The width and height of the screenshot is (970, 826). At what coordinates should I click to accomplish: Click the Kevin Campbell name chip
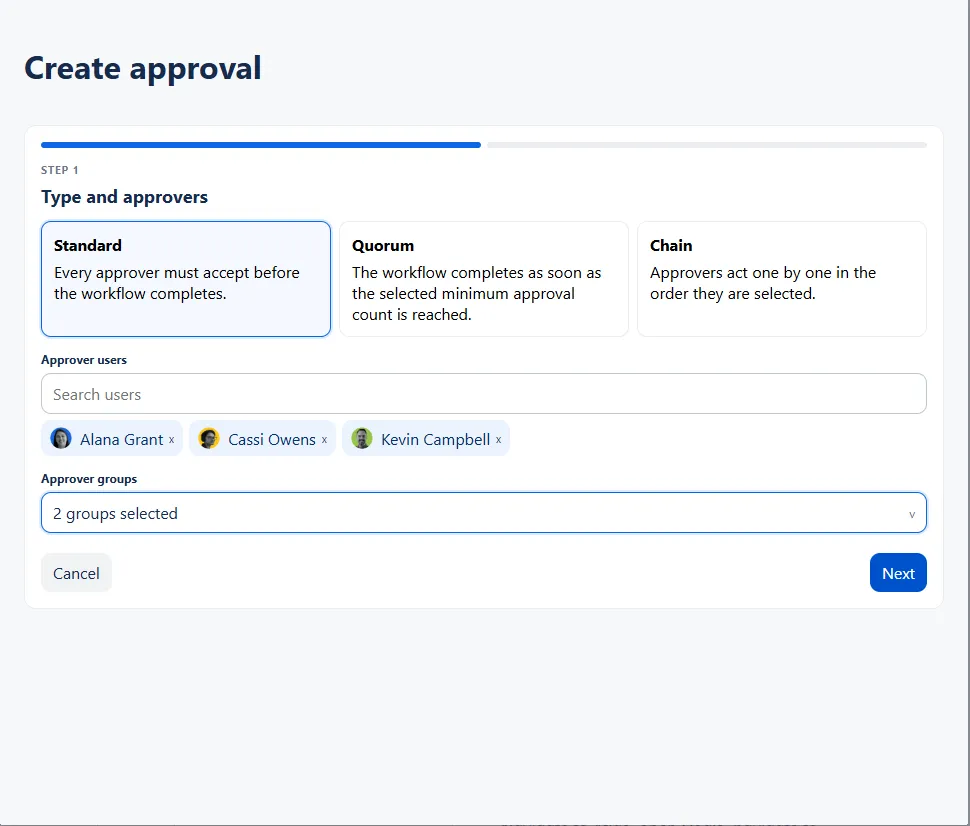[x=426, y=439]
